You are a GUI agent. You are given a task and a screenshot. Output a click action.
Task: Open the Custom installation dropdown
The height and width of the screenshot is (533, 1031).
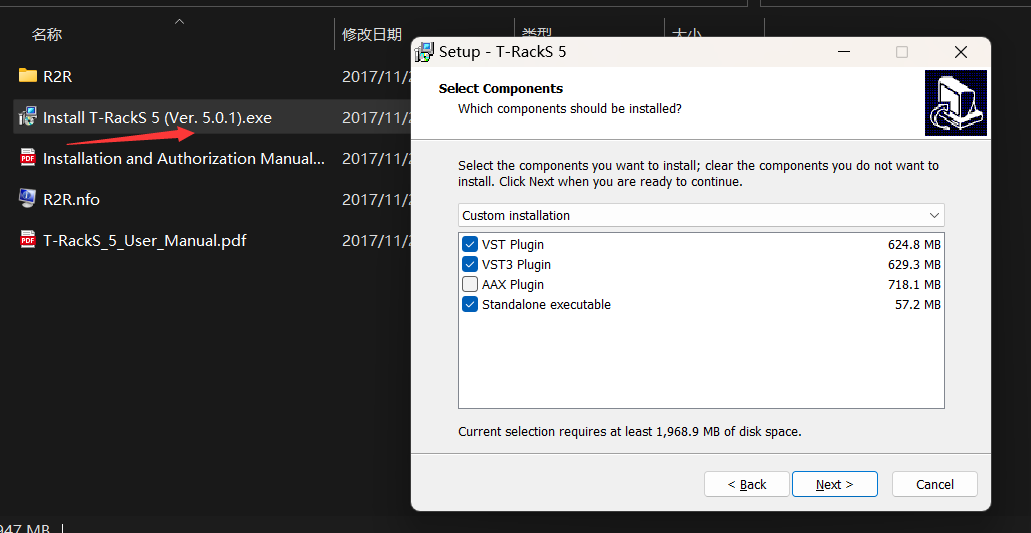point(701,216)
